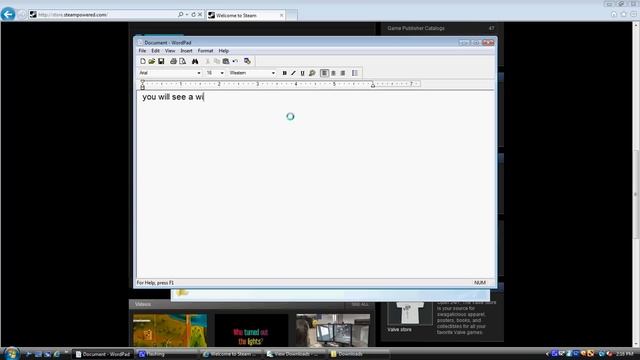Click the Bullets list icon
Image resolution: width=640 pixels, height=360 pixels.
pyautogui.click(x=355, y=73)
